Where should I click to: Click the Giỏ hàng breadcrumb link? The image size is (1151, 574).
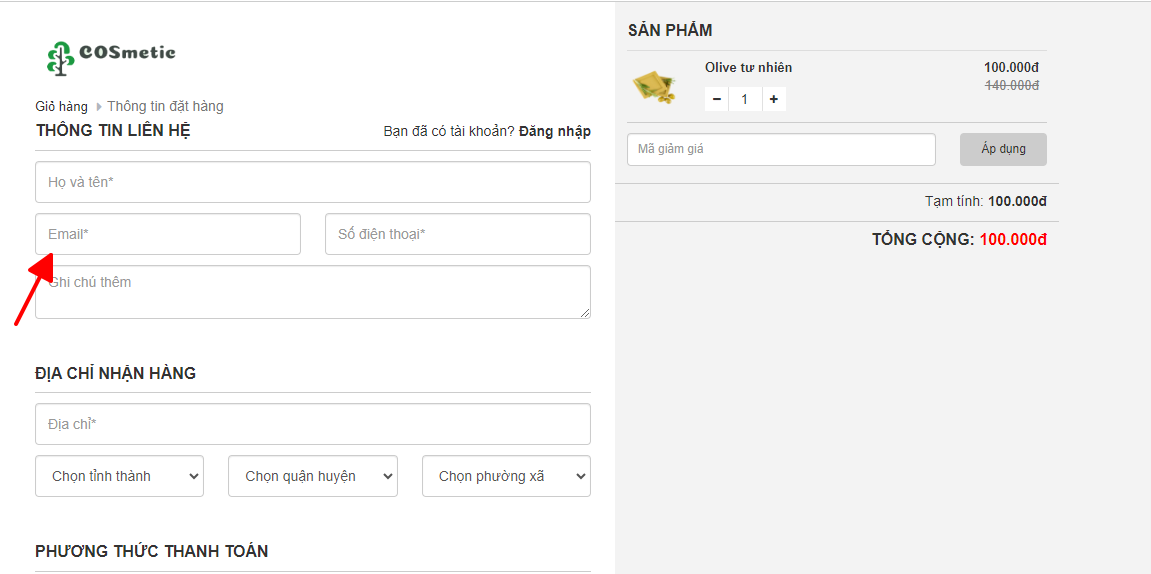[x=61, y=106]
